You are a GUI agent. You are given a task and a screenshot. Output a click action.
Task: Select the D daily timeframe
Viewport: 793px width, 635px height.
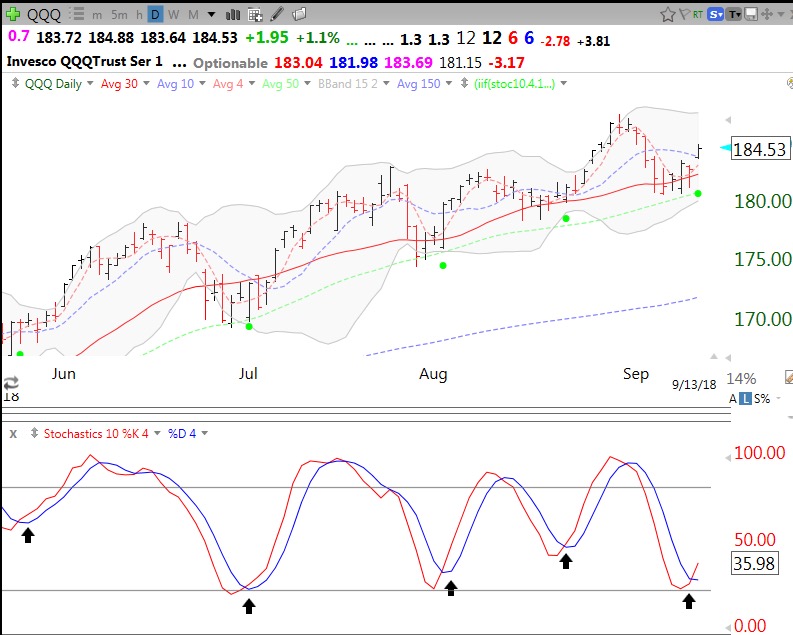click(x=155, y=15)
